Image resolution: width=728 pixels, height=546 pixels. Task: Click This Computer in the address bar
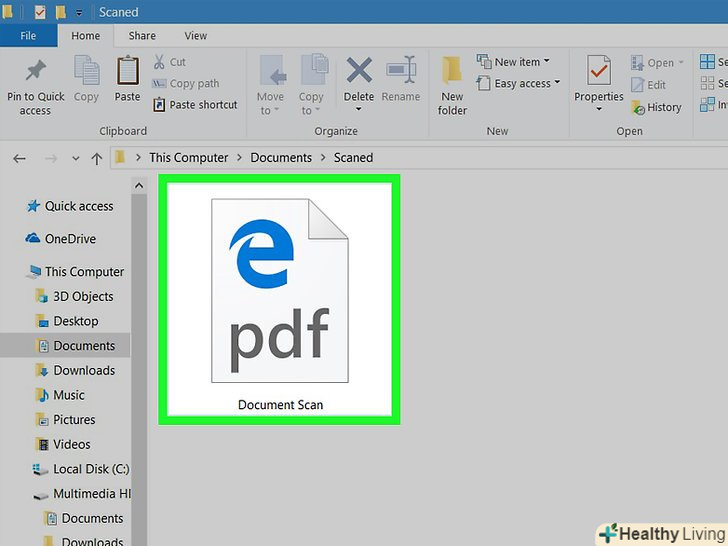[x=188, y=158]
